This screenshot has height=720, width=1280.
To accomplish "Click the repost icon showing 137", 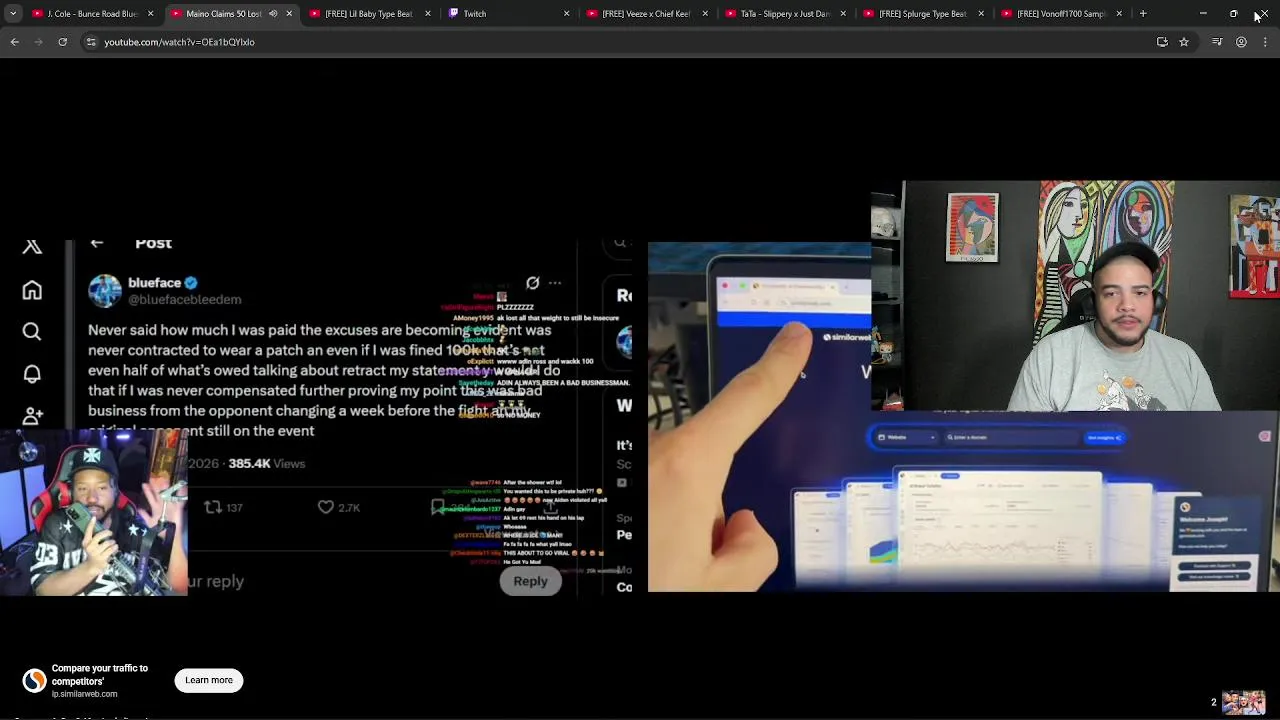I will pyautogui.click(x=213, y=507).
